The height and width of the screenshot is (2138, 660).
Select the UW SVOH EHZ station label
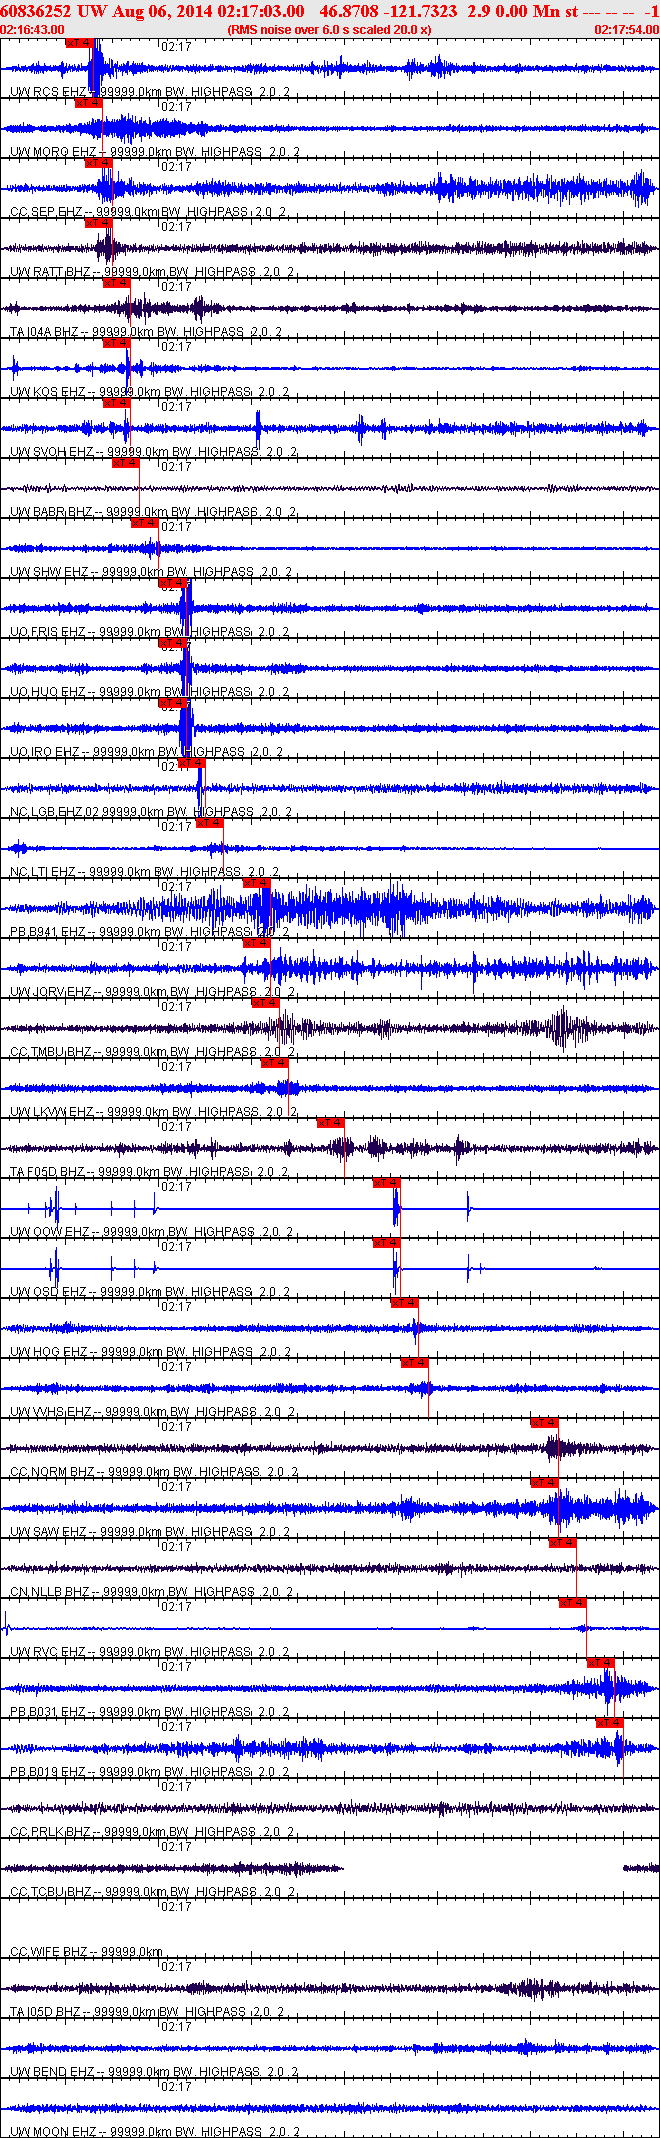[x=52, y=452]
